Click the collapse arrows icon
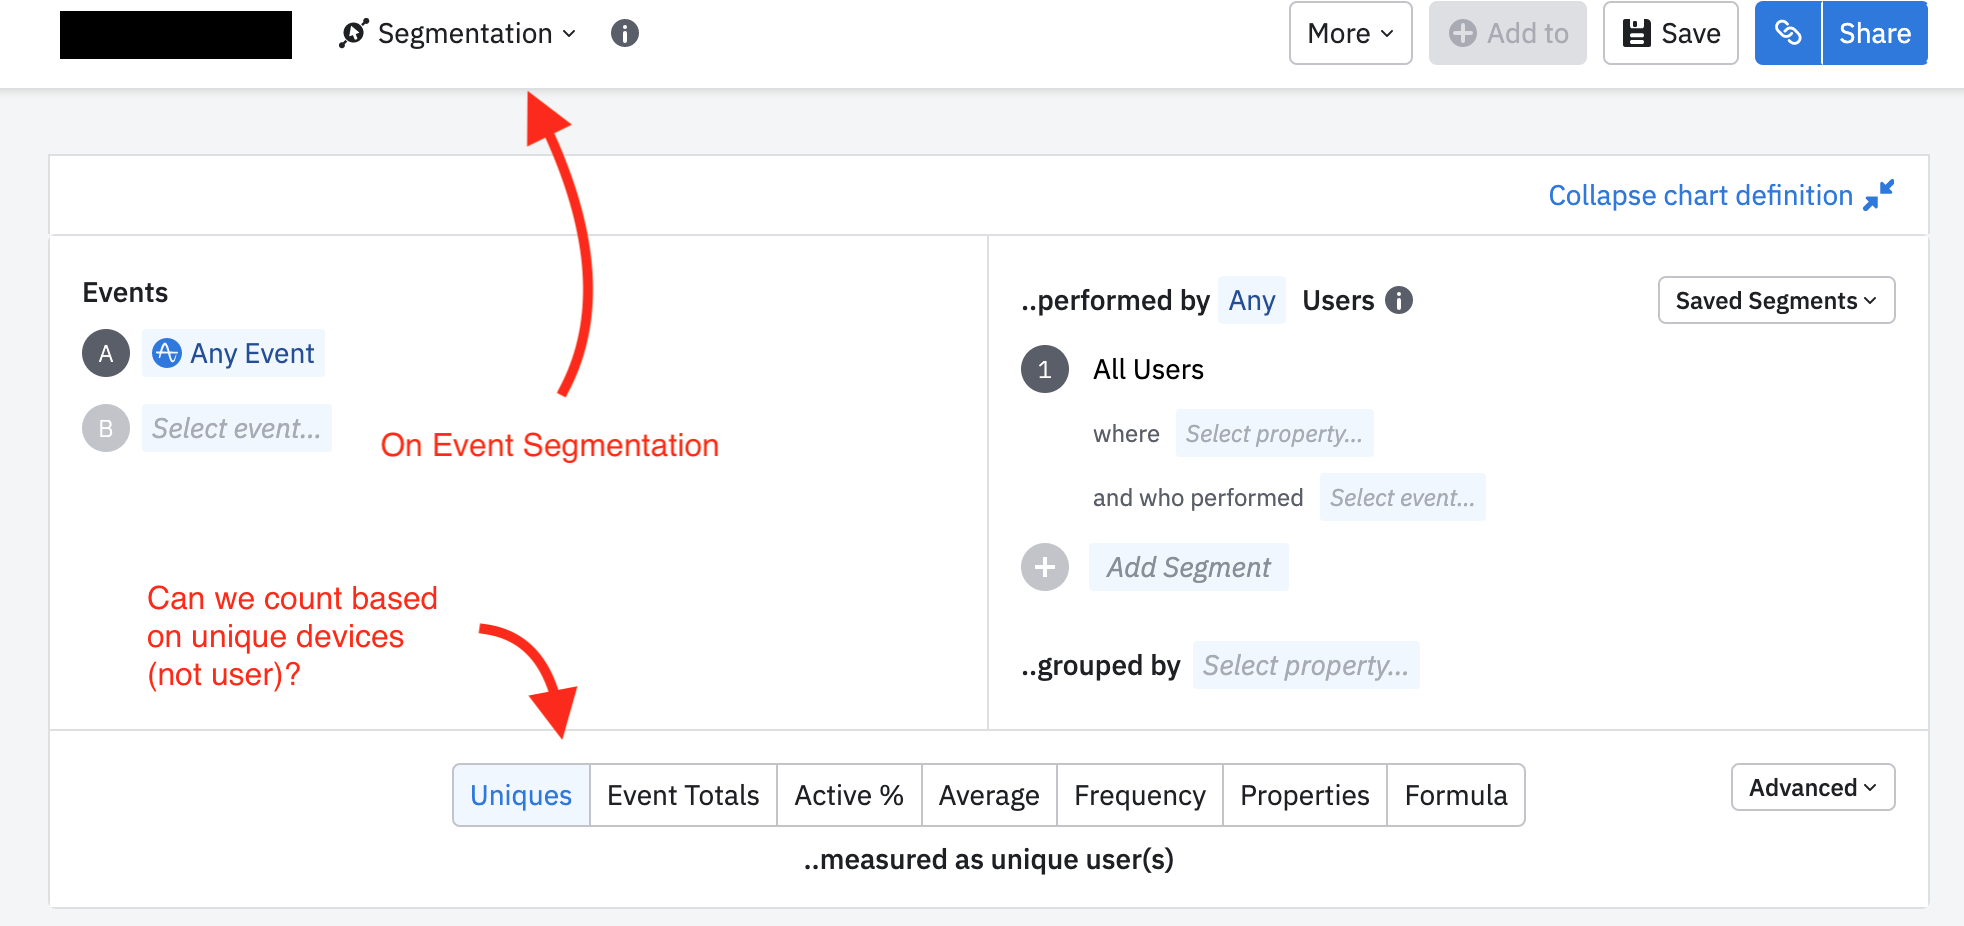 tap(1879, 195)
